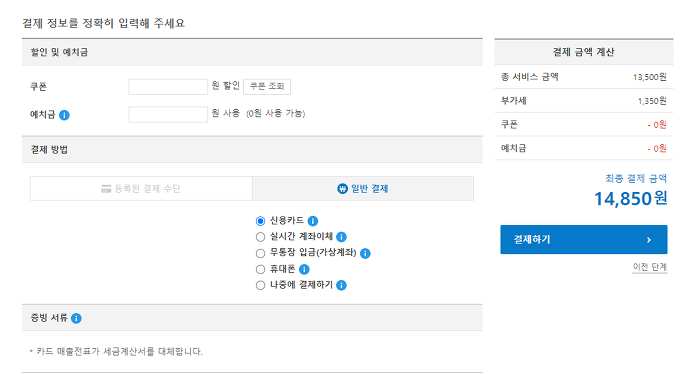Click info icon beside 나중에 결제하기

(x=342, y=285)
